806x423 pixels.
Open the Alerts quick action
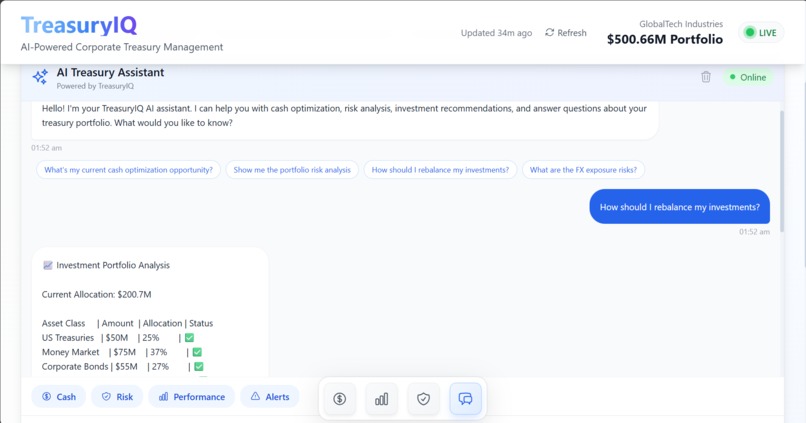click(x=270, y=397)
